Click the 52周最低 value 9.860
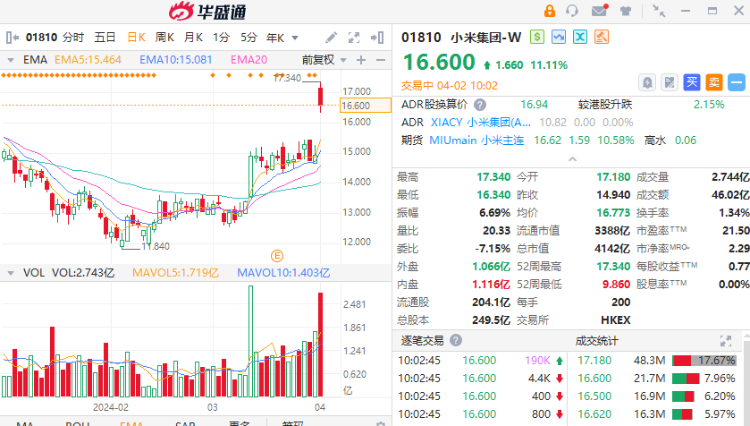This screenshot has width=750, height=426. point(616,284)
